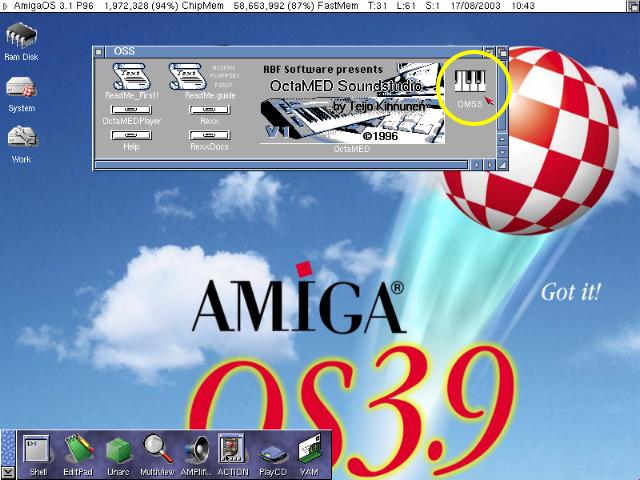
Task: Click the date 17/08/2003 in the top bar
Action: 475,6
